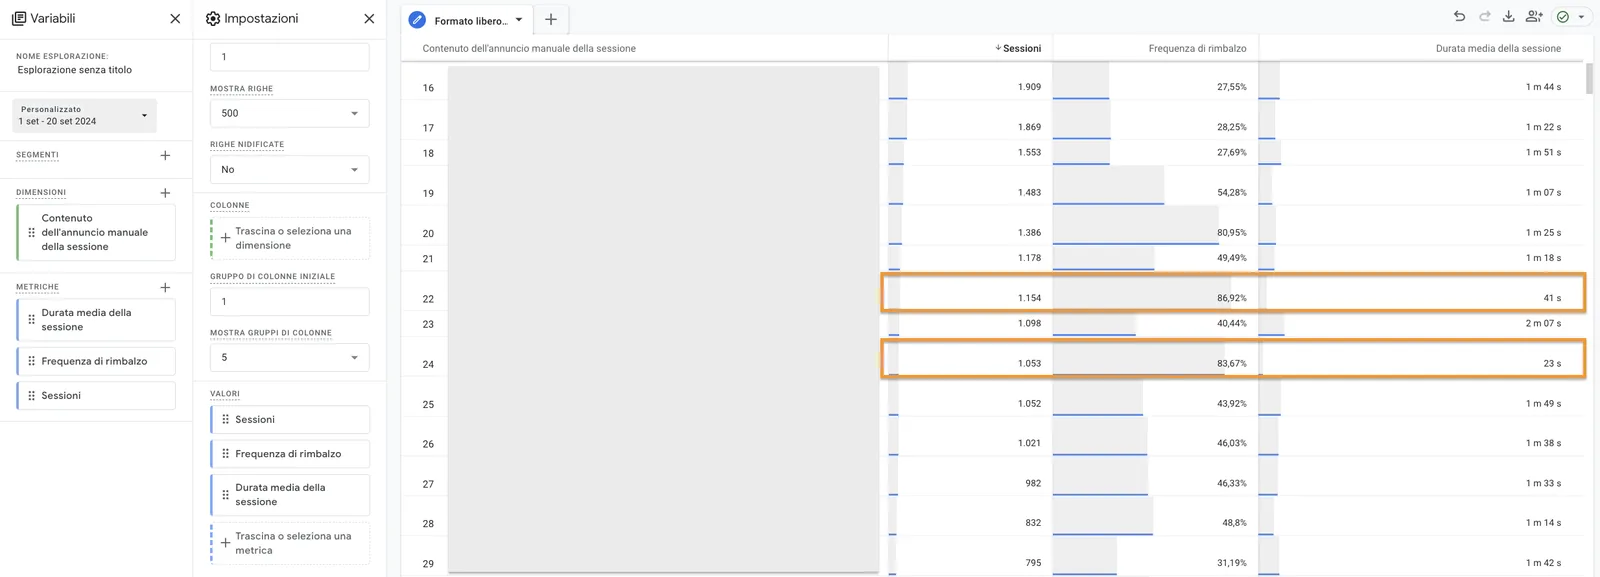Select the Sessioni chip in Metriche
Image resolution: width=1600 pixels, height=577 pixels.
pyautogui.click(x=96, y=395)
